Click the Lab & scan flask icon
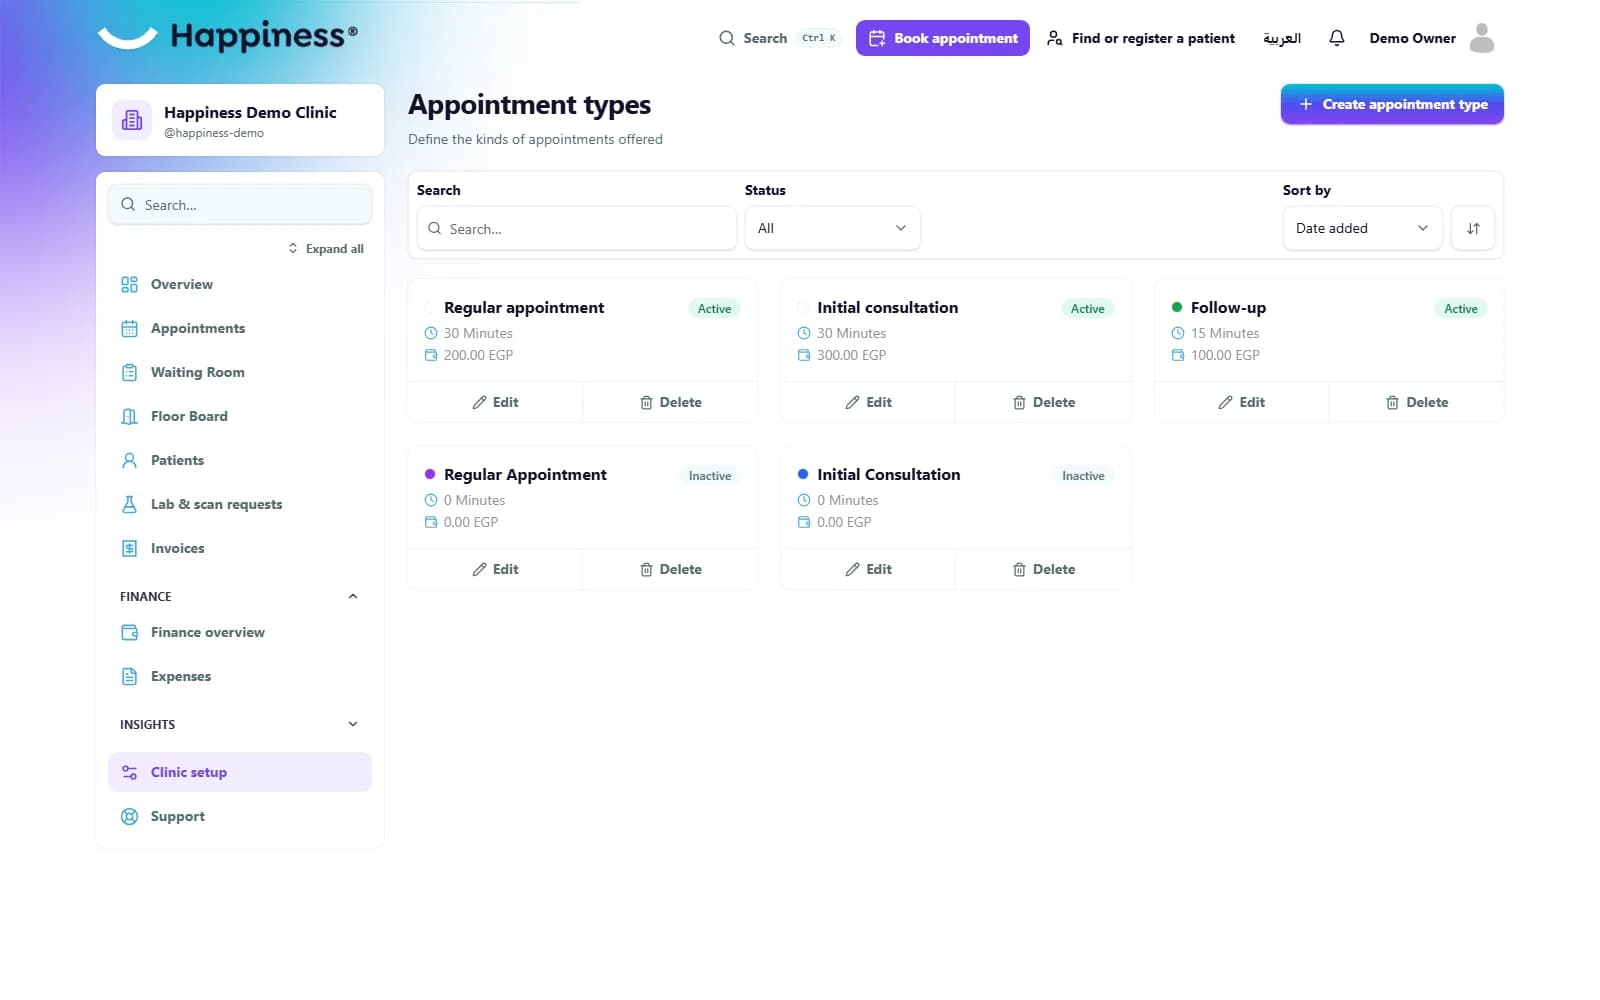1600x1000 pixels. (129, 504)
